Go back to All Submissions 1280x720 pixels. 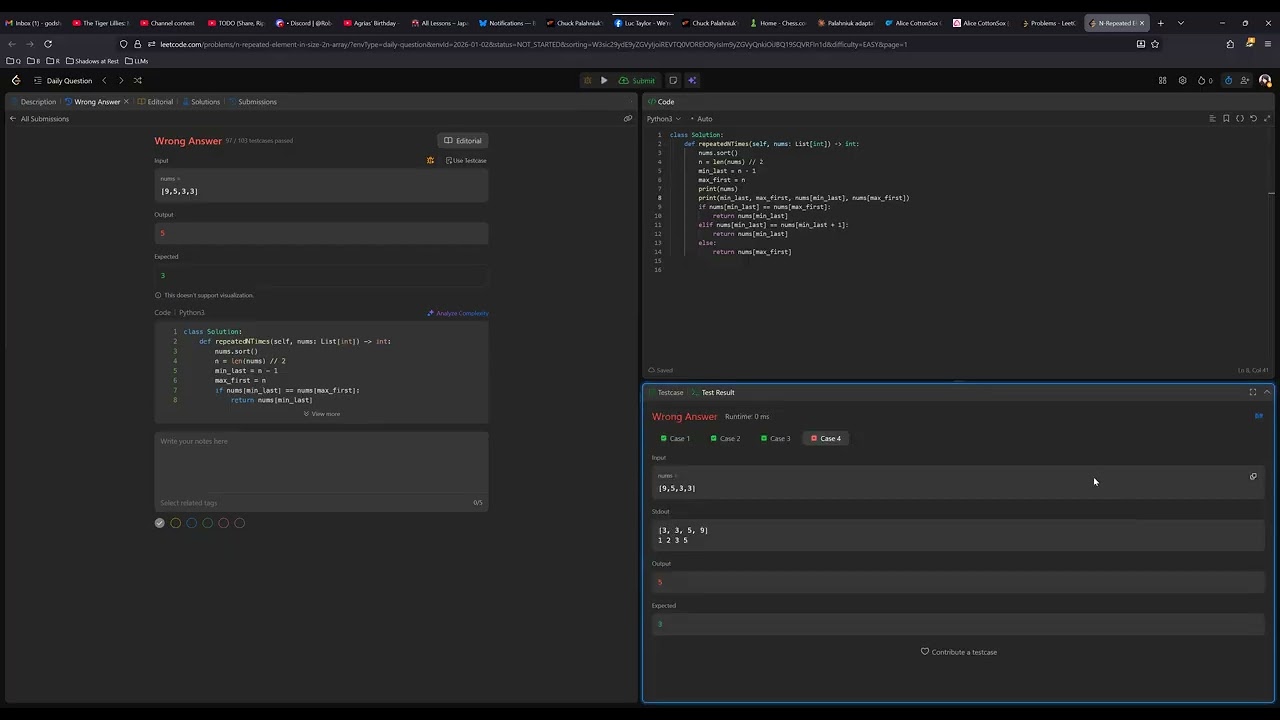40,119
